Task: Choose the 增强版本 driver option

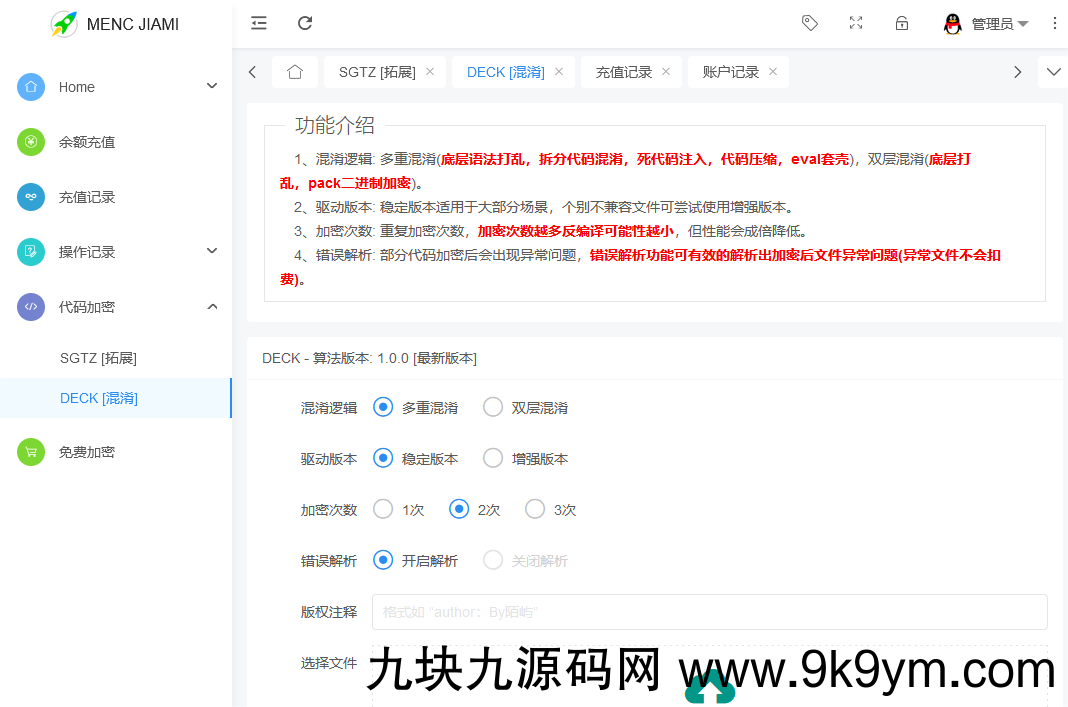Action: tap(493, 458)
